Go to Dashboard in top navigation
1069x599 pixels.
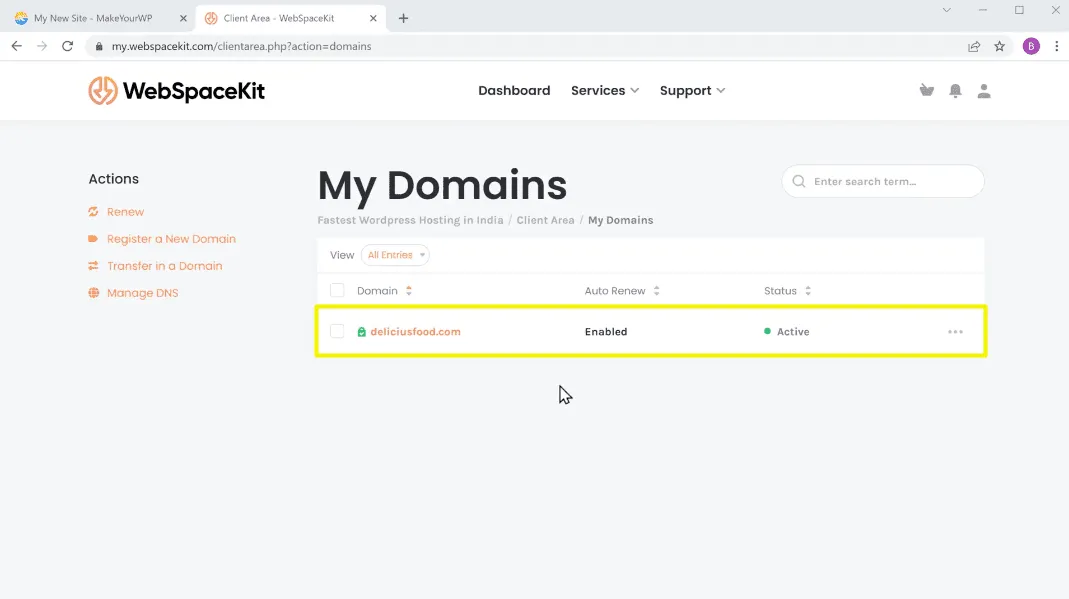pos(514,91)
